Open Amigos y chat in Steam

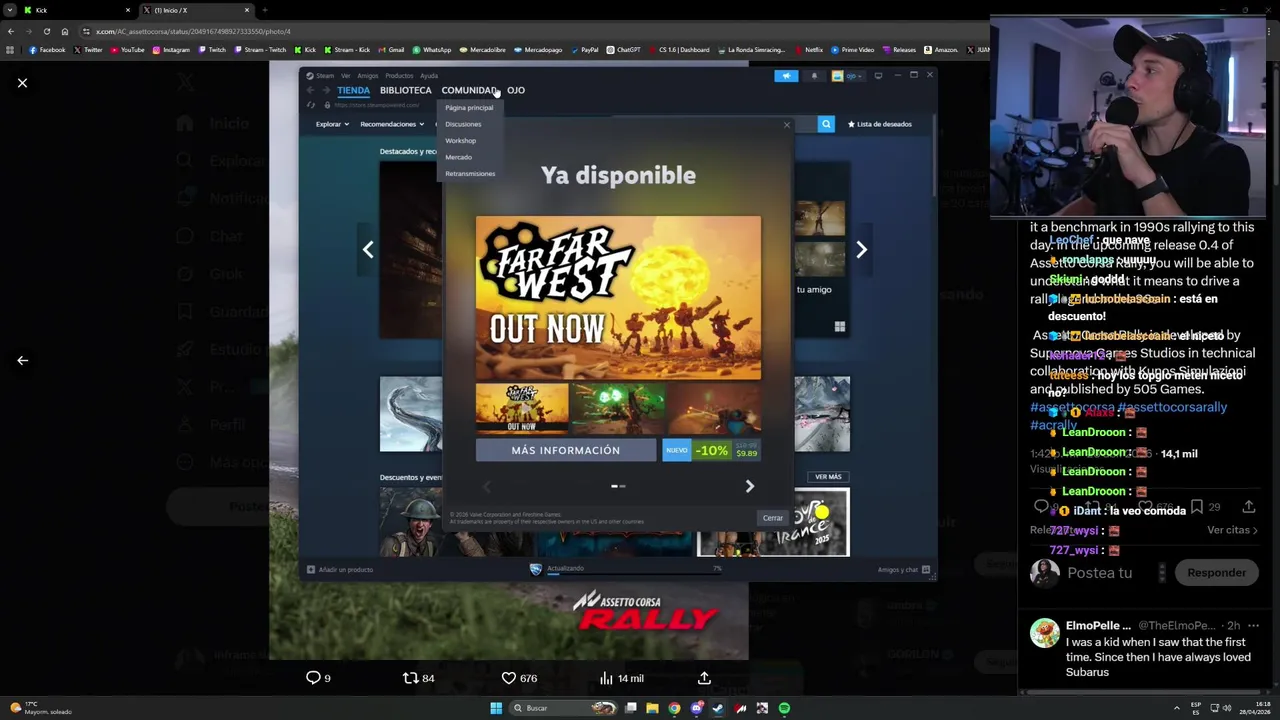[904, 570]
